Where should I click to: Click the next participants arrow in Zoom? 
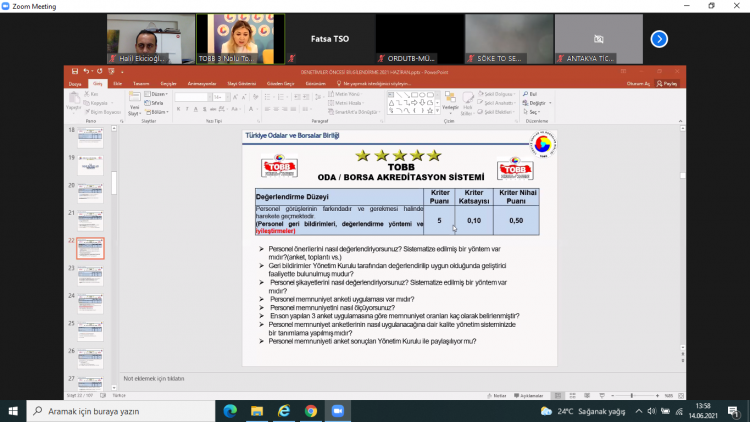click(x=659, y=39)
